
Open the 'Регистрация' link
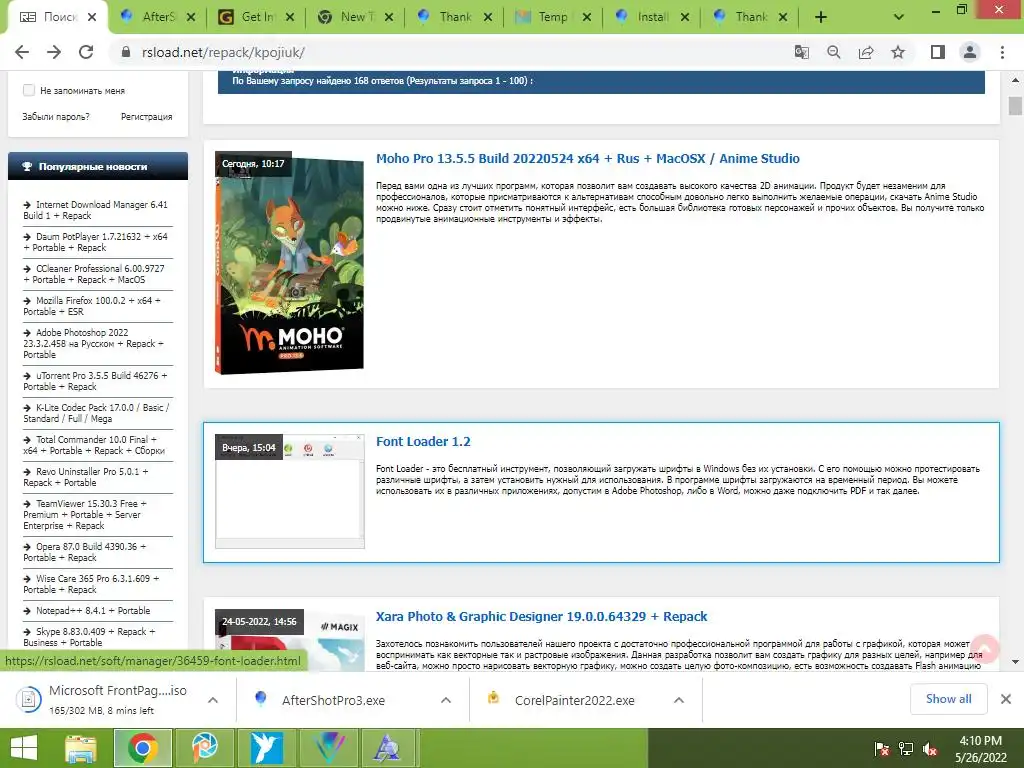click(146, 117)
